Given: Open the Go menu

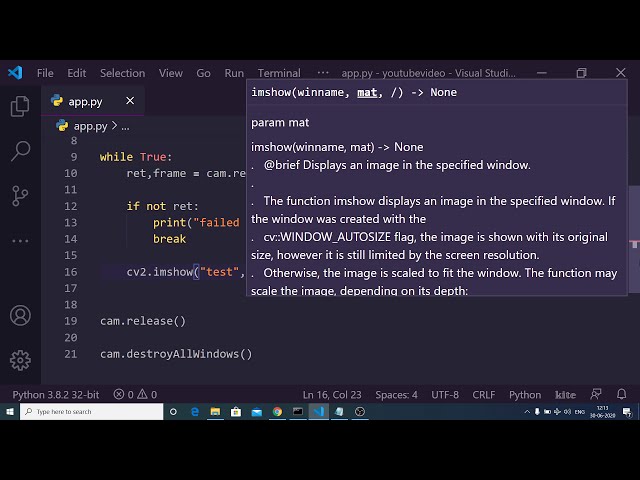Looking at the screenshot, I should pos(203,73).
